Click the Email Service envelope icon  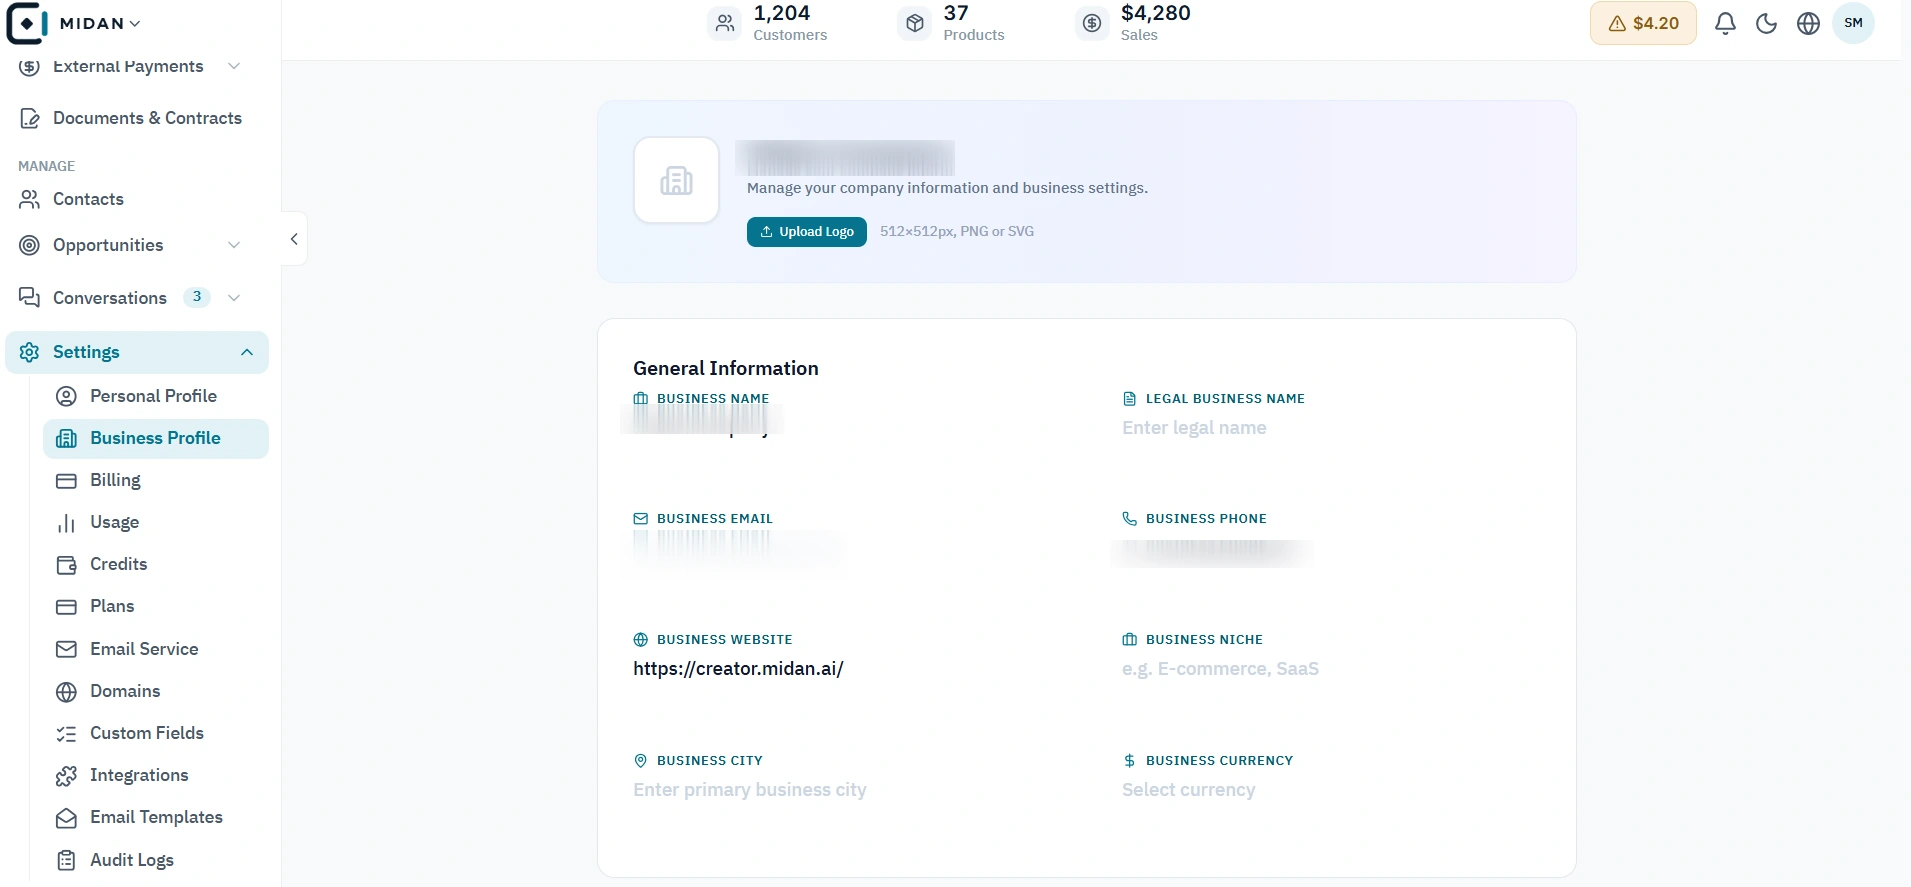pos(66,649)
